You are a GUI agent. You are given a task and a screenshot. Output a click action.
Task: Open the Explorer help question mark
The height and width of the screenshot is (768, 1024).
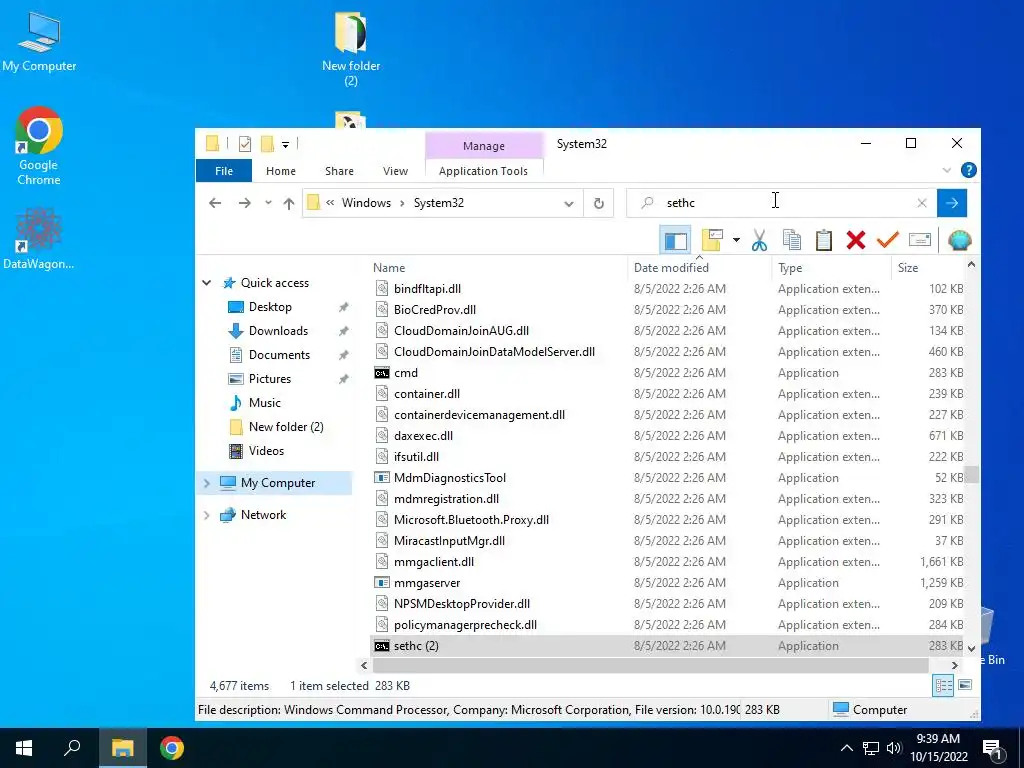click(968, 170)
